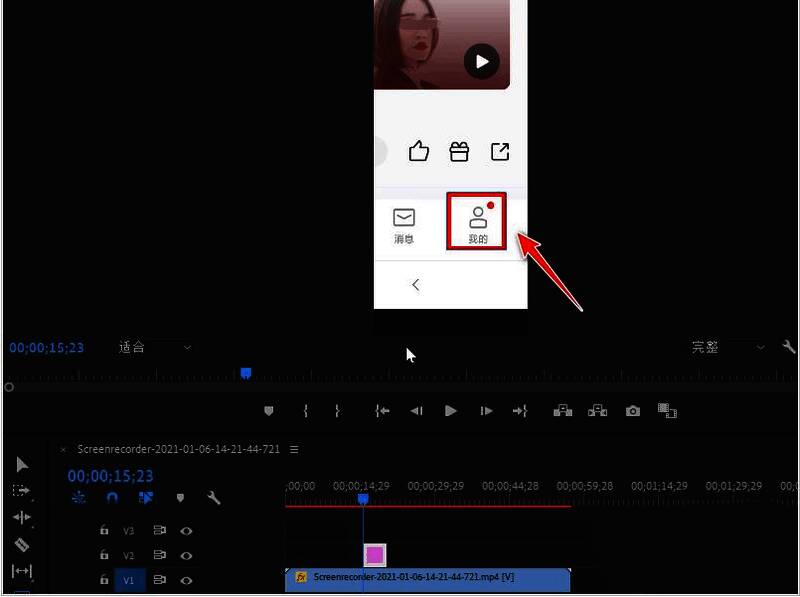
Task: Toggle visibility of track V2
Action: [x=187, y=555]
